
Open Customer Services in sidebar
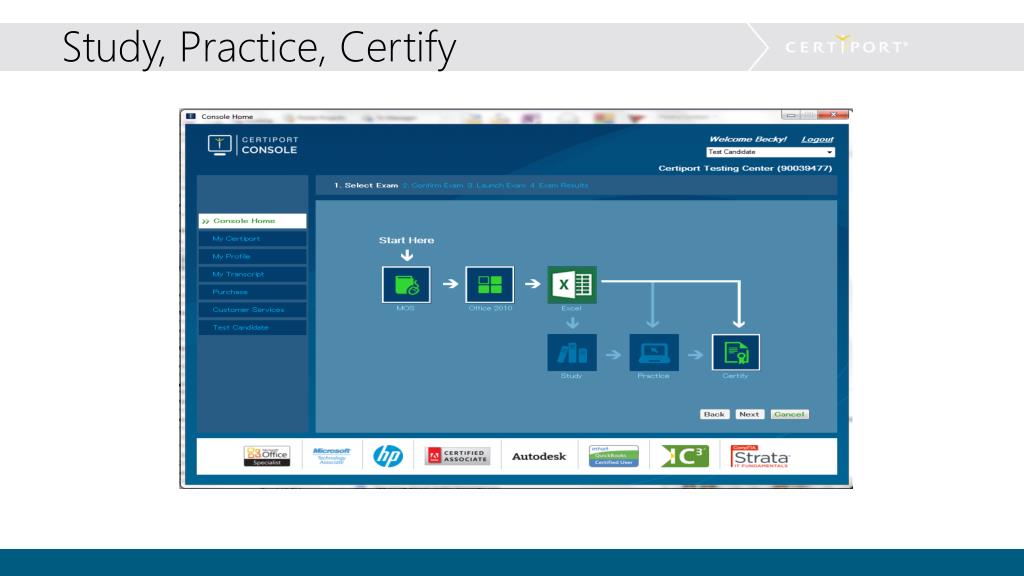pos(252,310)
